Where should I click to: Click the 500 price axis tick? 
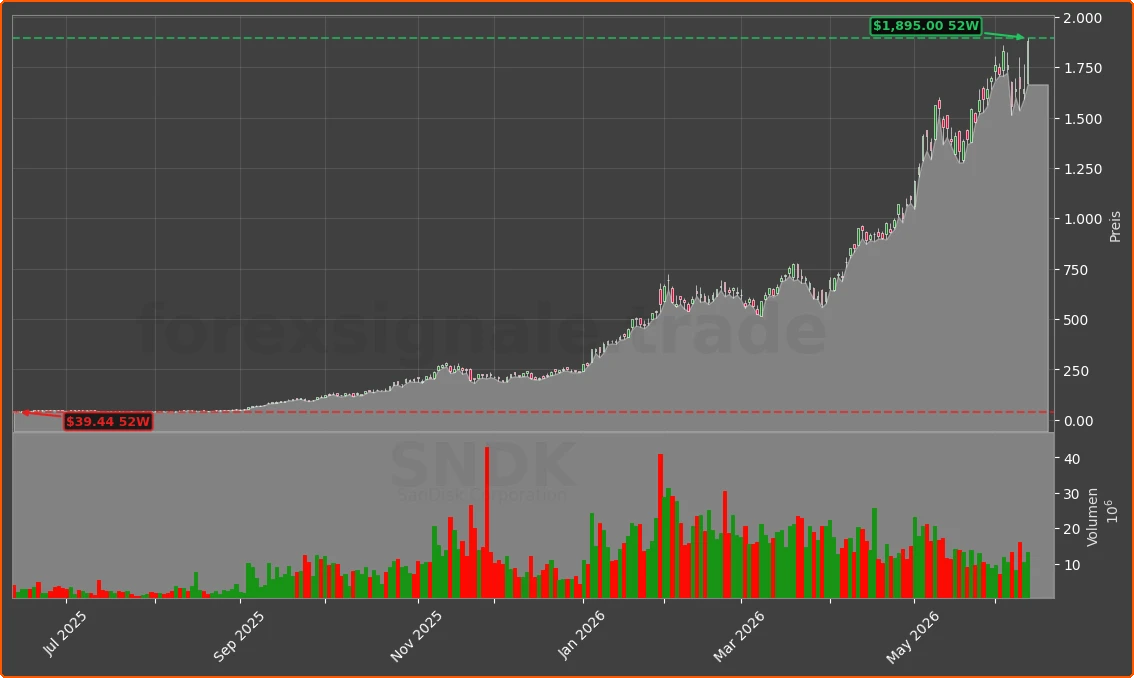[x=1075, y=320]
